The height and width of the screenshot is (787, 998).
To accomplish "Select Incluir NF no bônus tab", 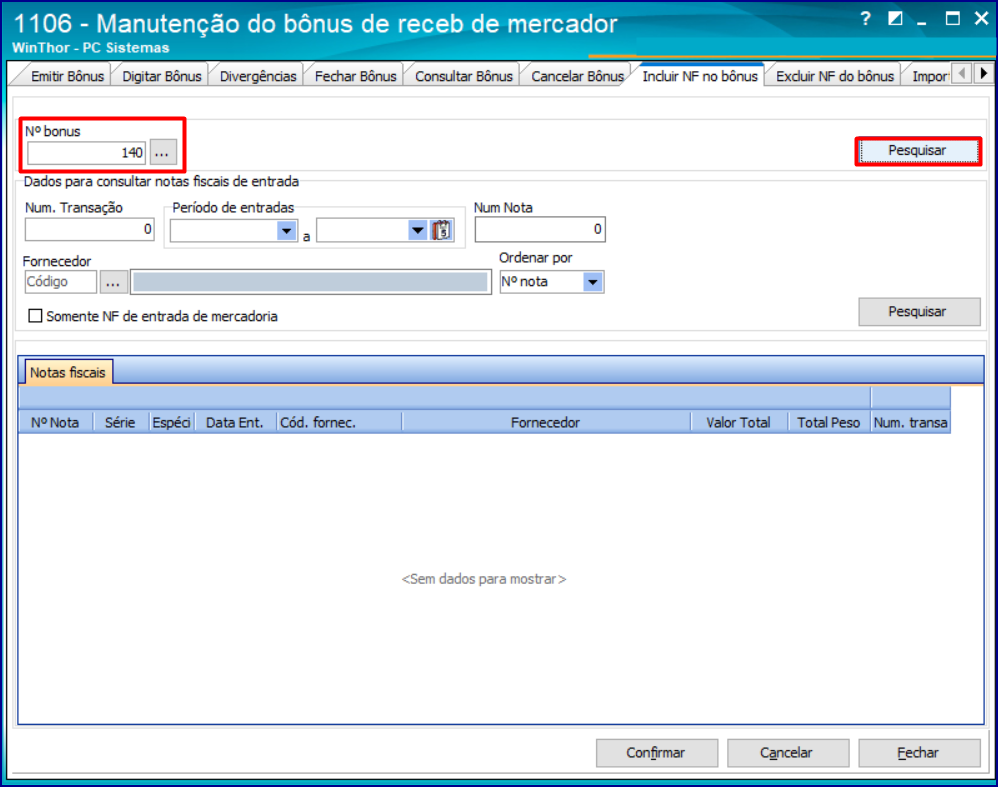I will (699, 76).
